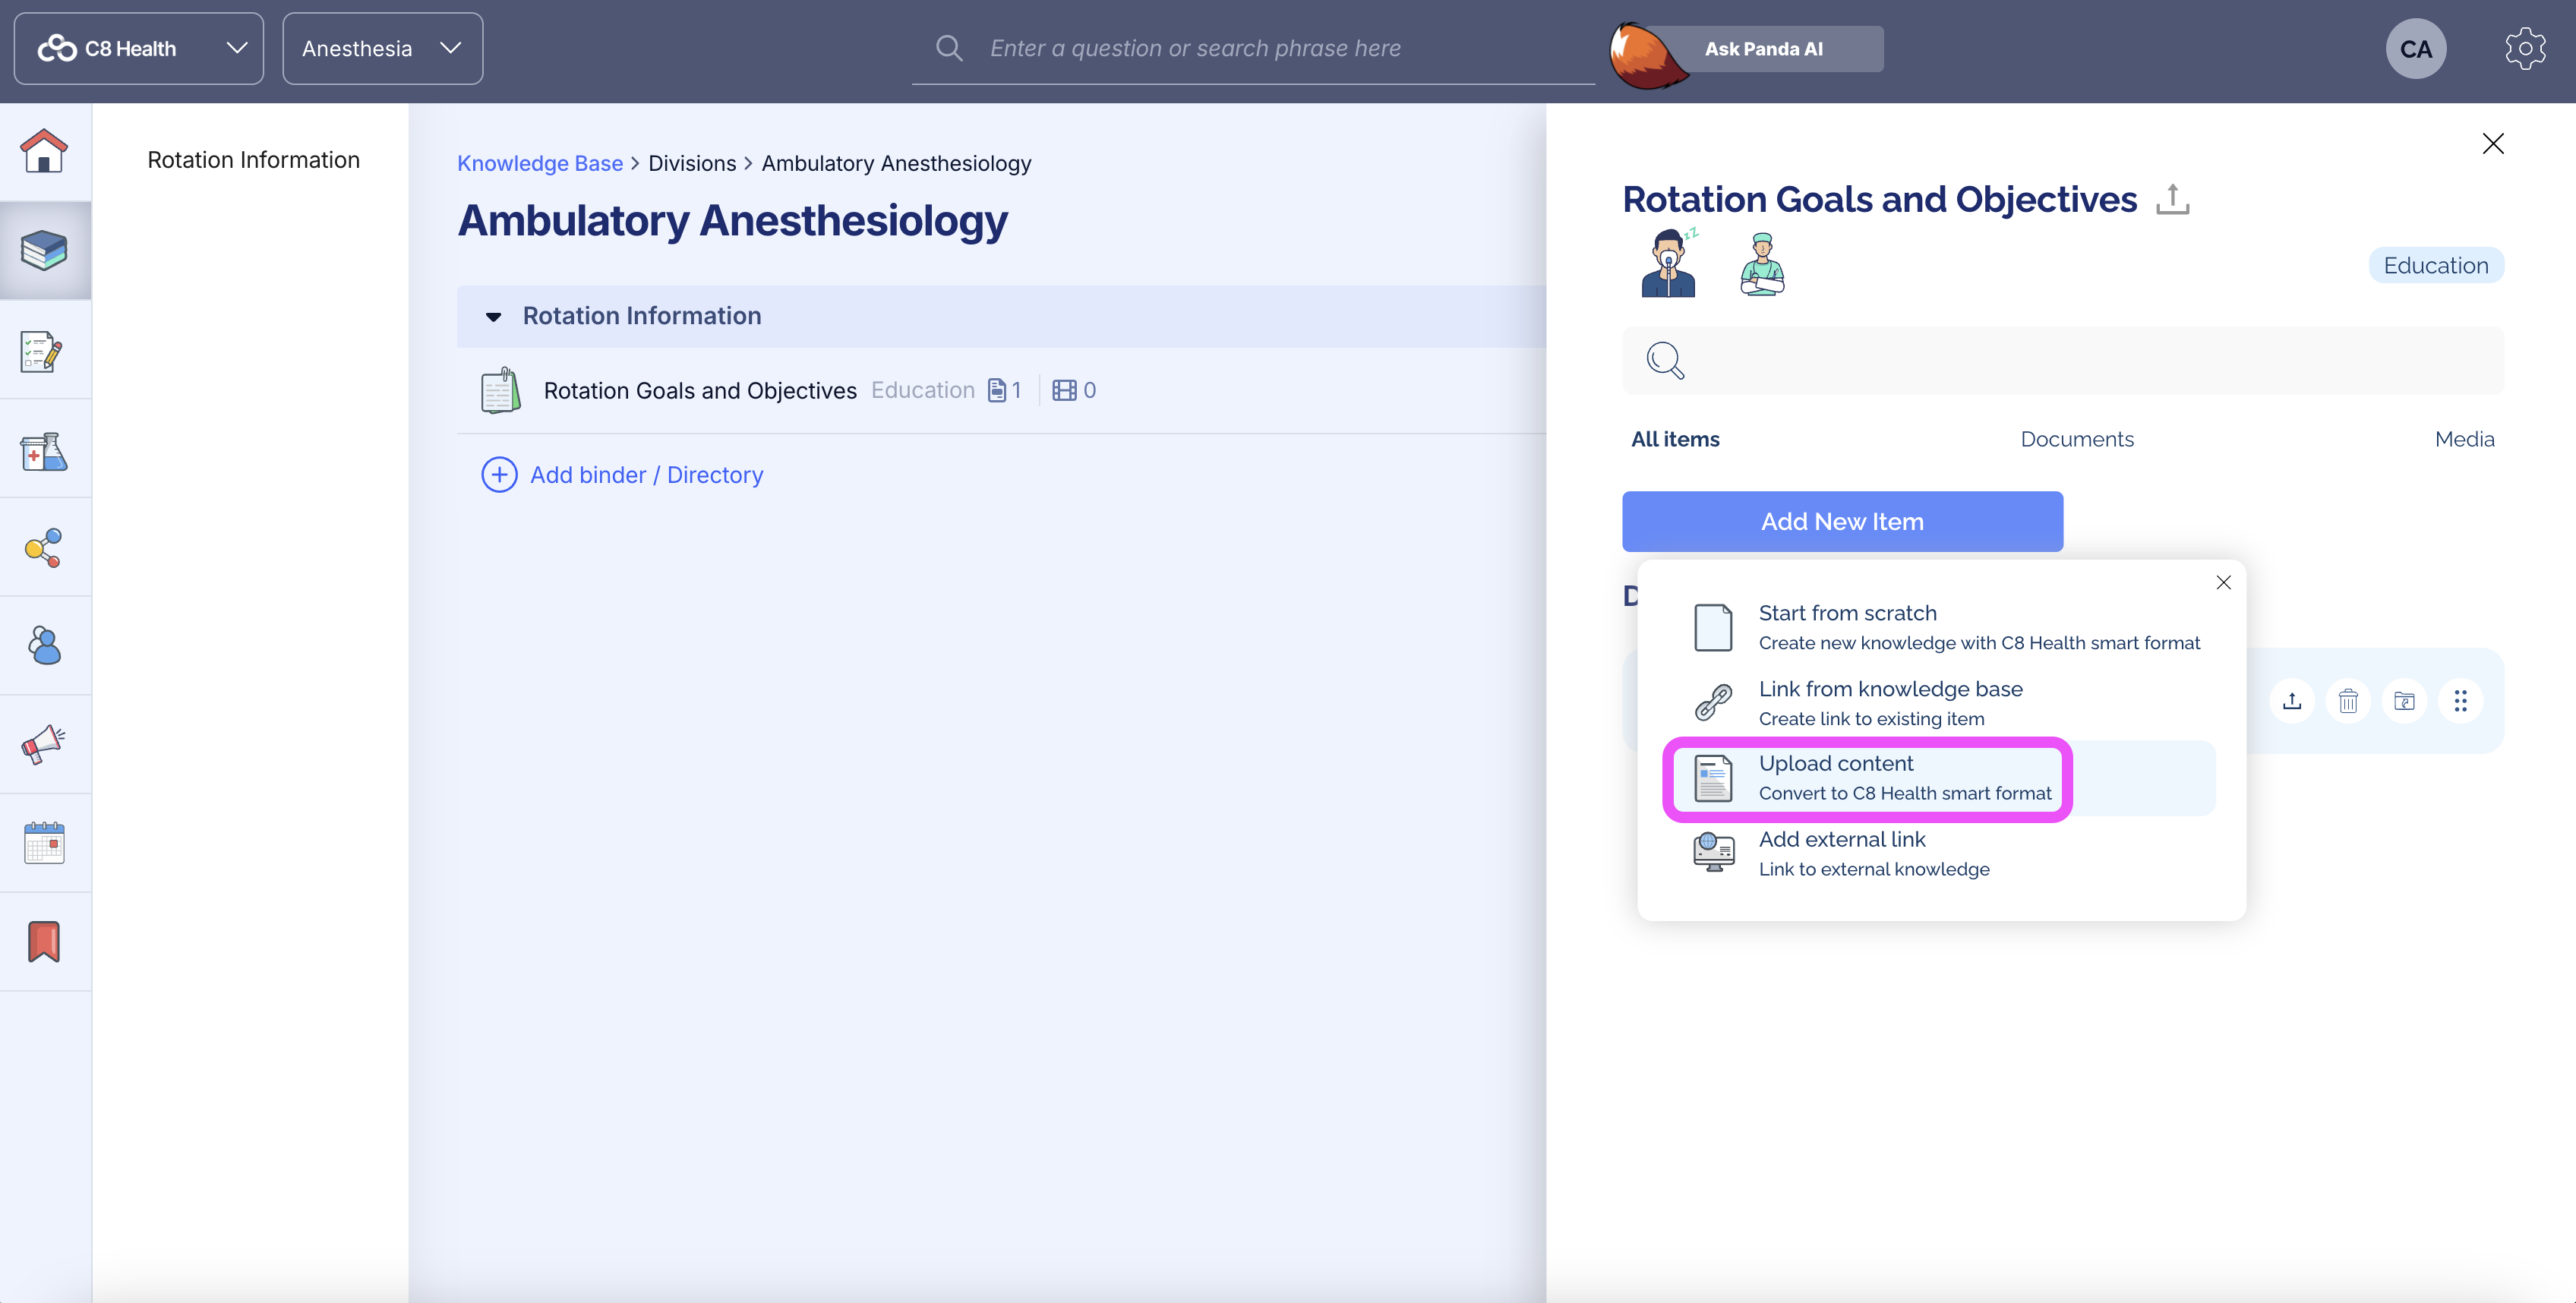Choose Start from scratch option
Viewport: 2576px width, 1303px height.
(1942, 627)
